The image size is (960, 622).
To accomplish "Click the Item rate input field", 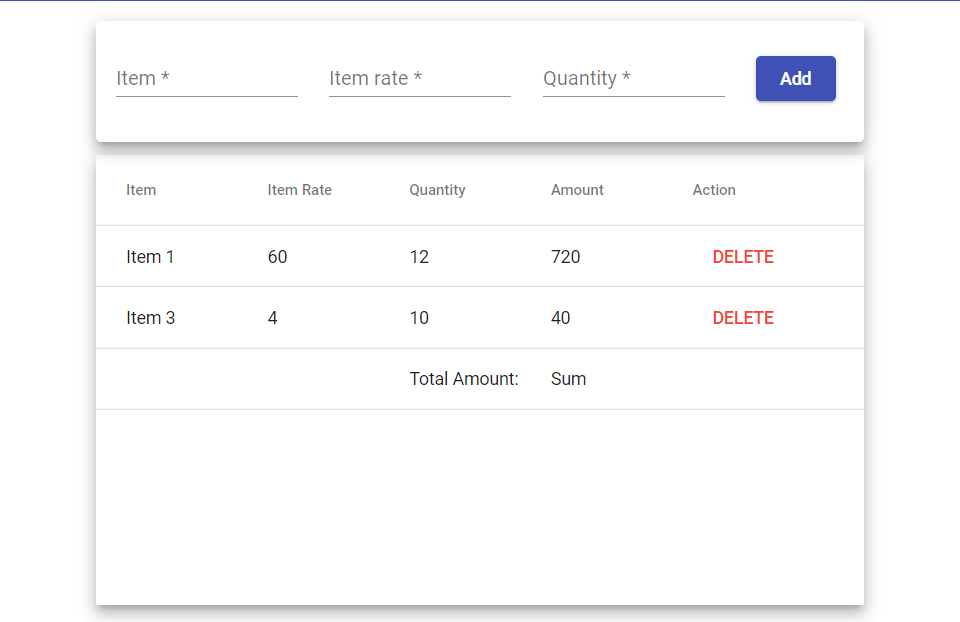I will pos(418,78).
